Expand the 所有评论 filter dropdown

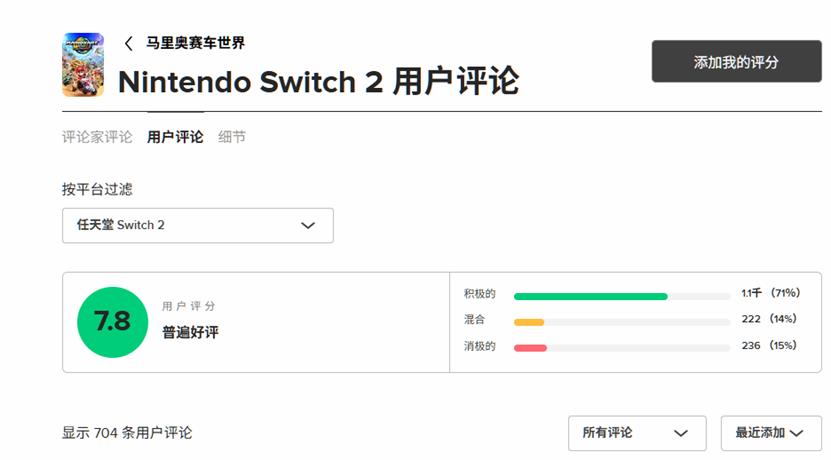coord(636,433)
